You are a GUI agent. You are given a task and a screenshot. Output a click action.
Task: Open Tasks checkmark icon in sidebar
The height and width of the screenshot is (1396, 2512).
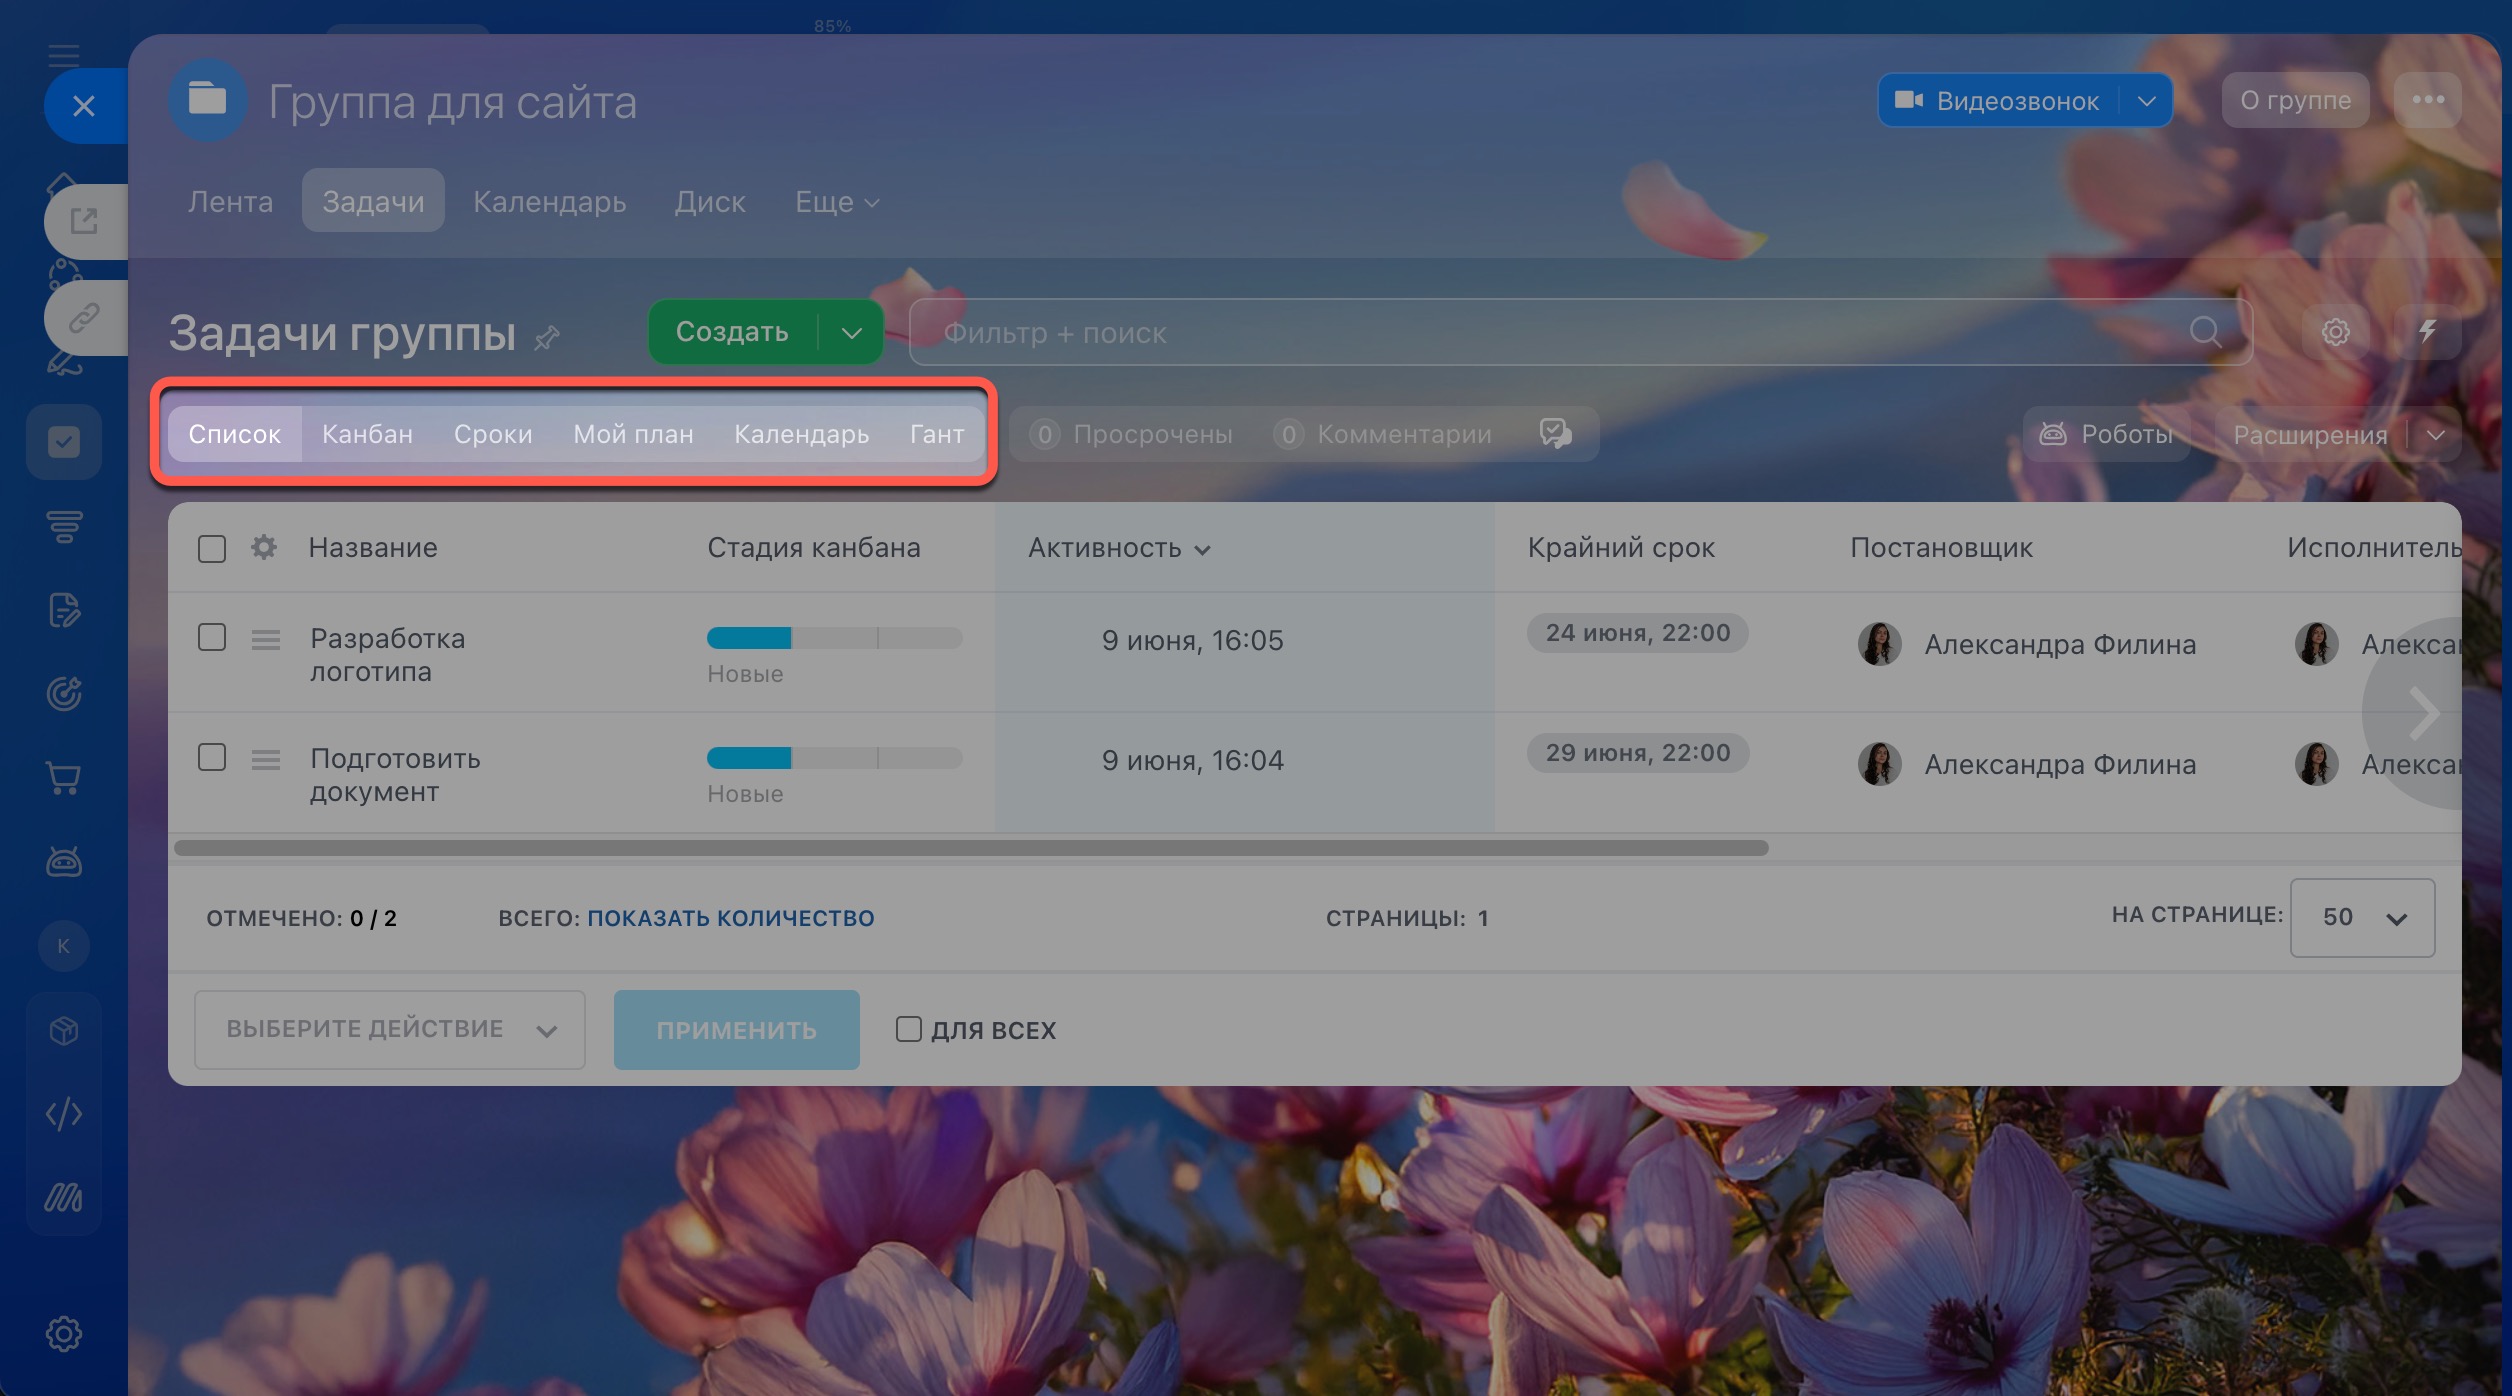click(64, 441)
